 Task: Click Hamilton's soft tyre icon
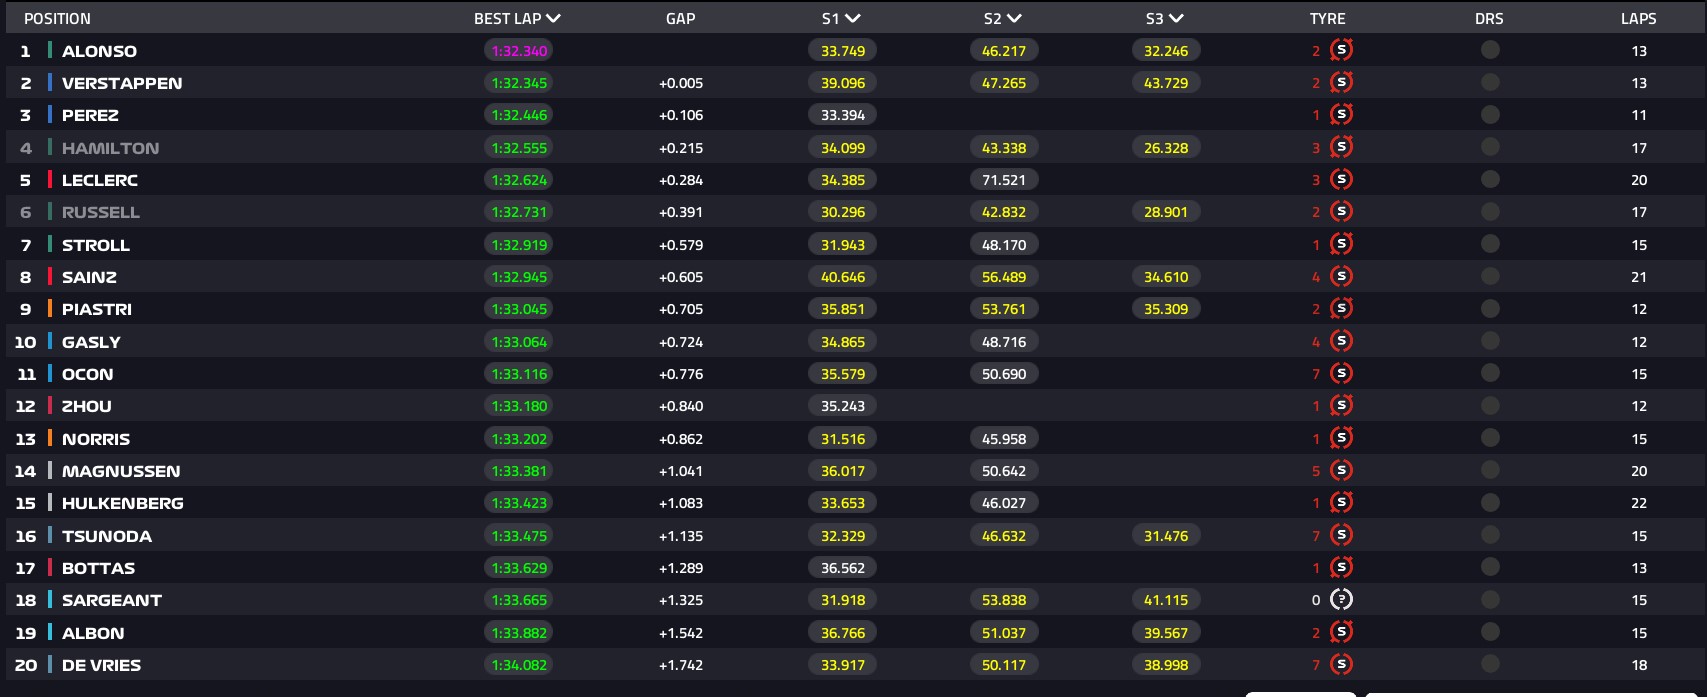pyautogui.click(x=1341, y=147)
